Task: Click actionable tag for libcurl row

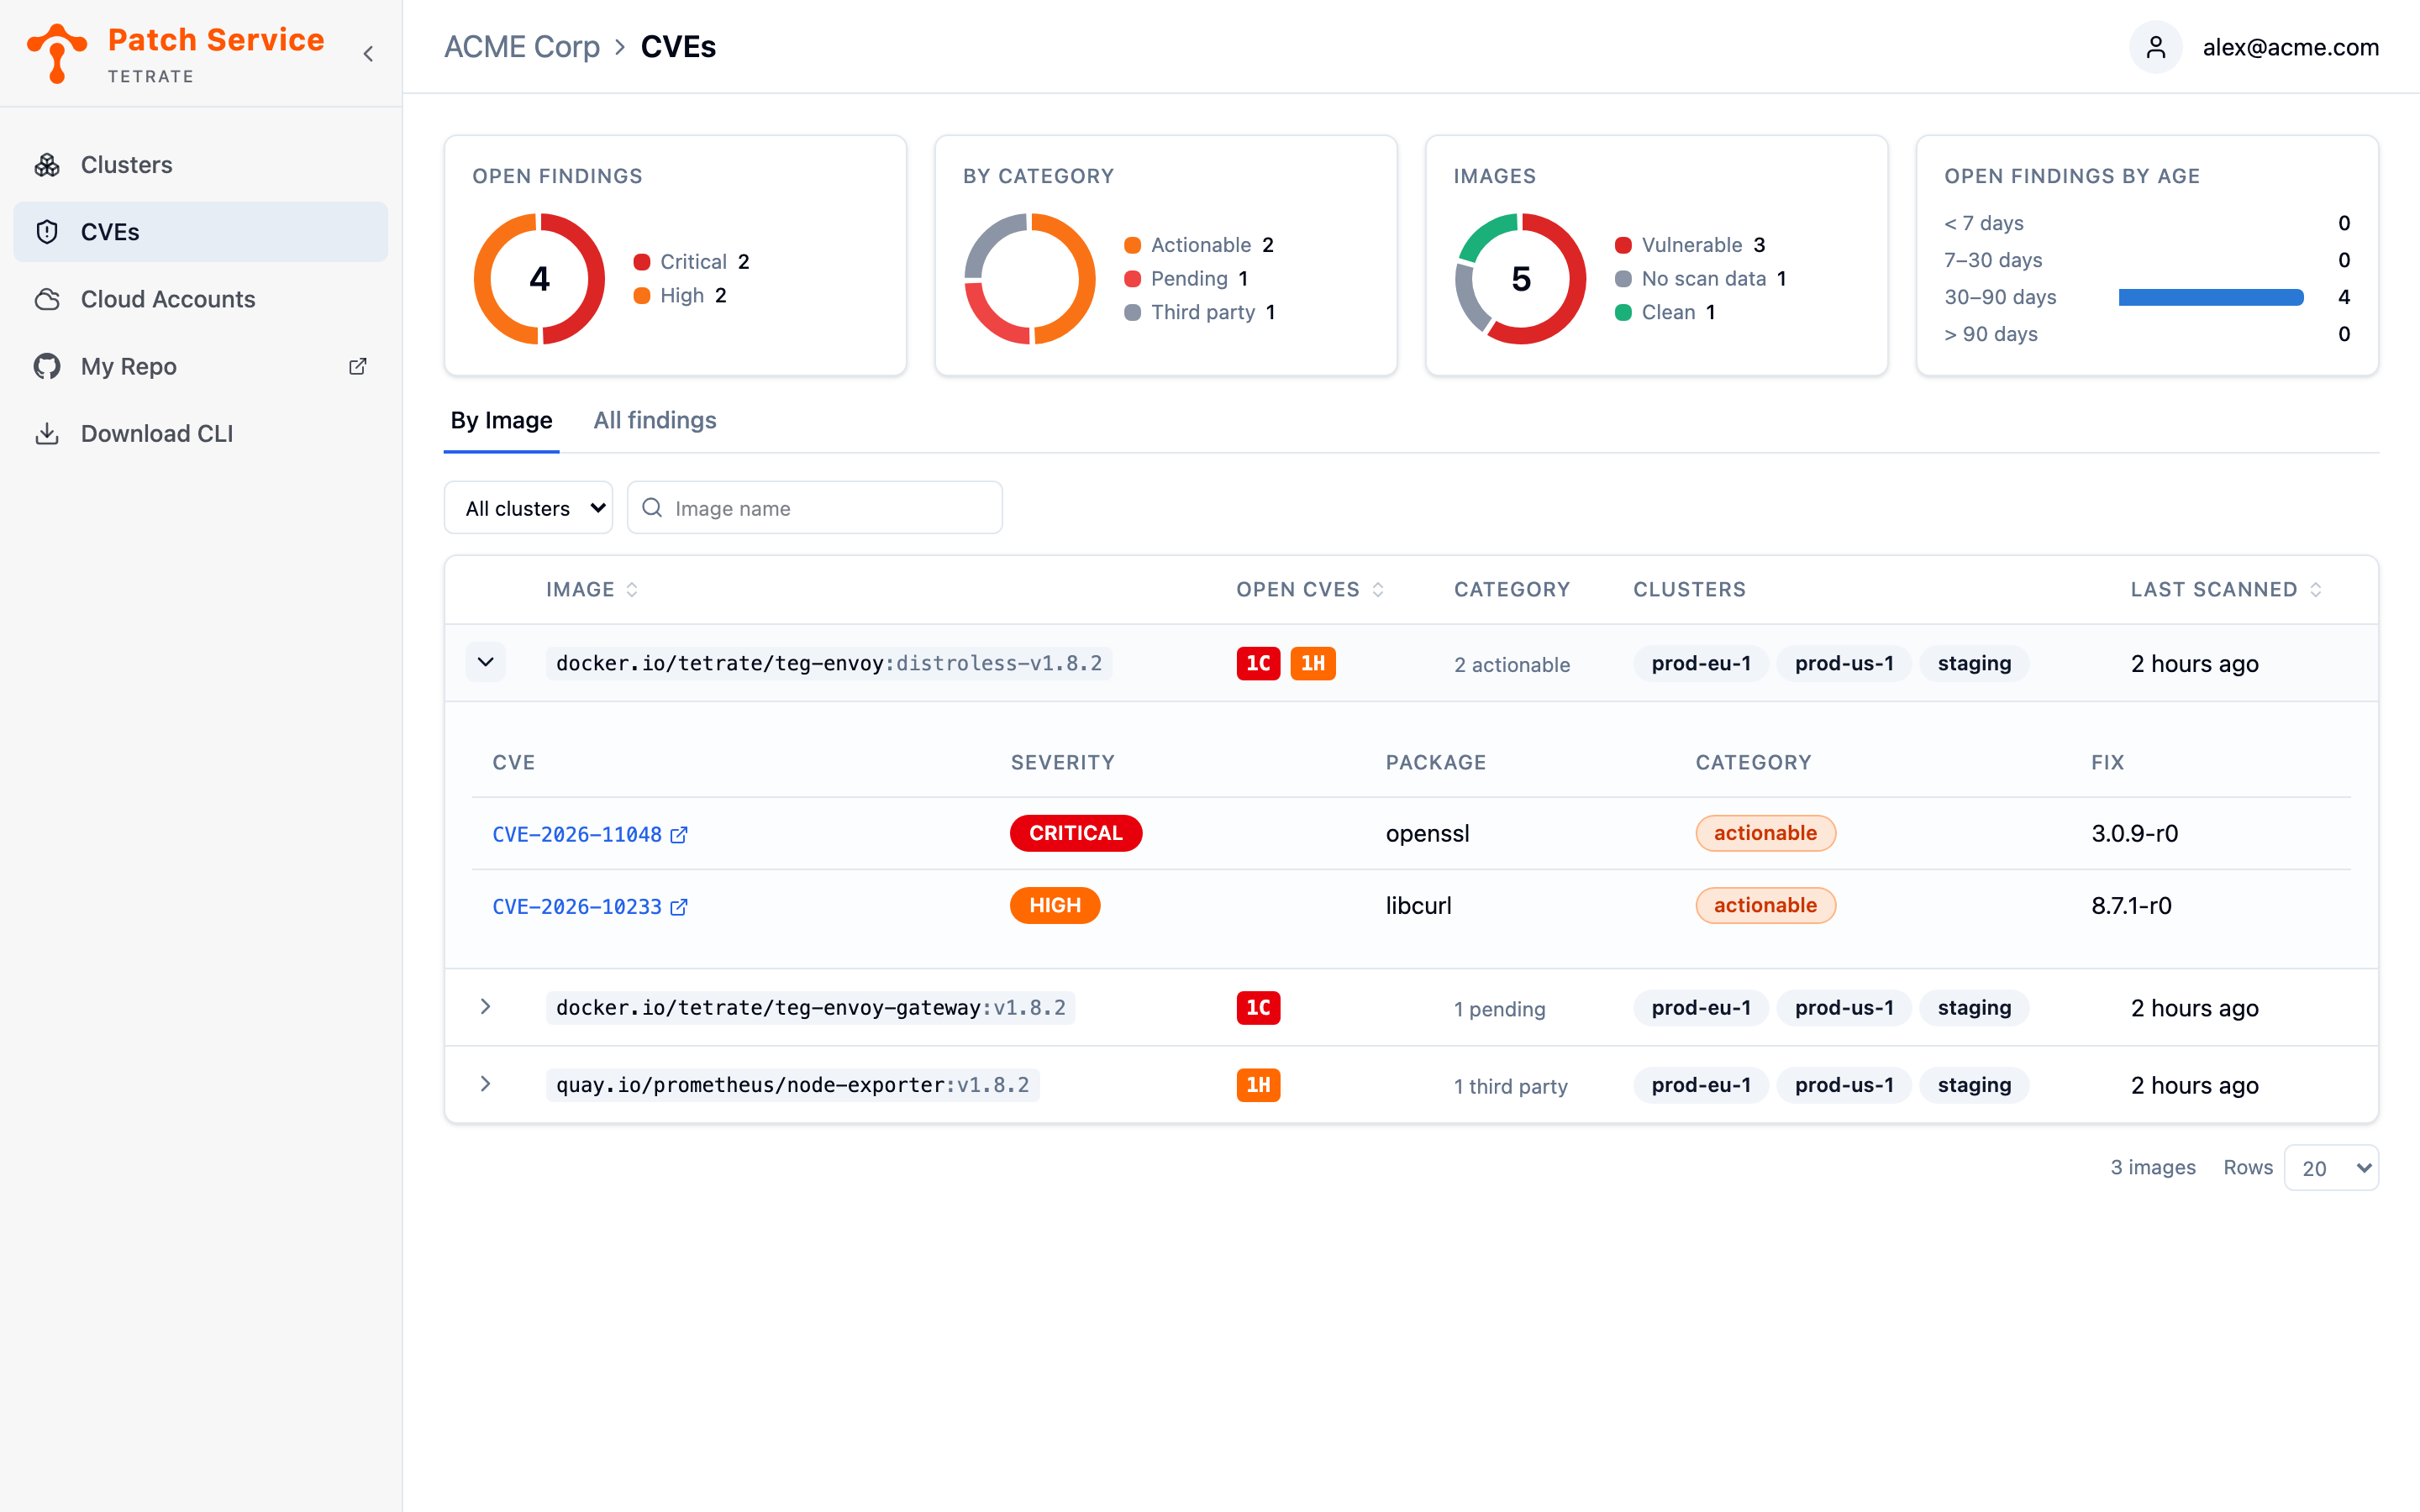Action: pos(1765,905)
